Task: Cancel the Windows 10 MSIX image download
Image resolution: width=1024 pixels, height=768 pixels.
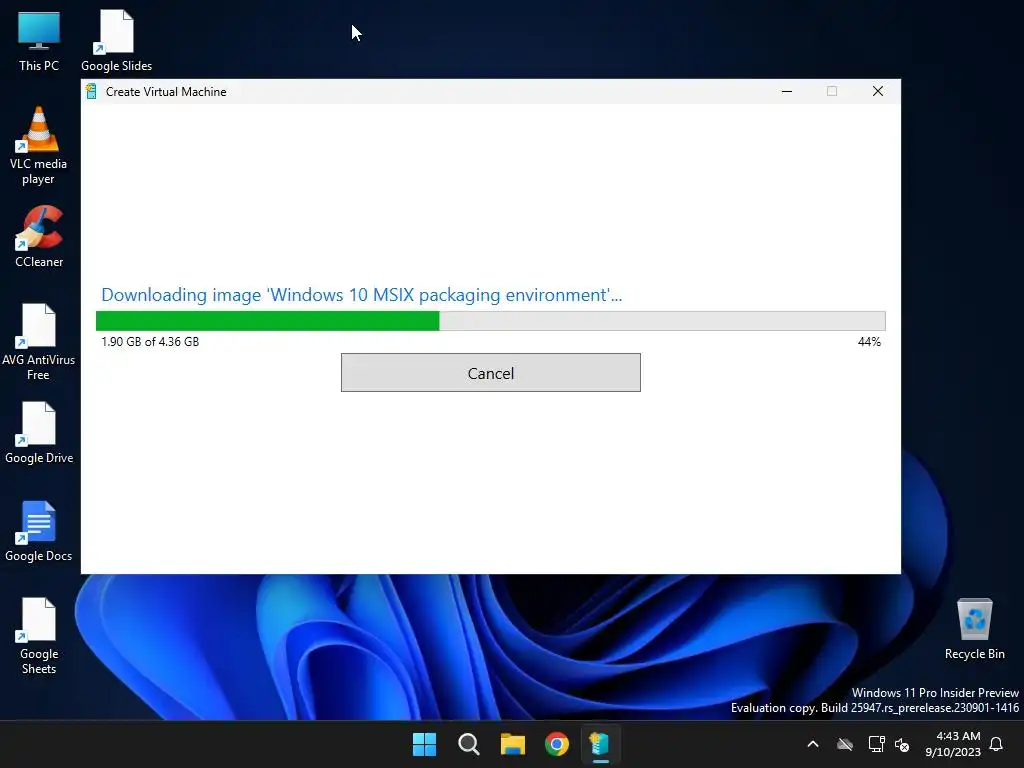Action: (490, 373)
